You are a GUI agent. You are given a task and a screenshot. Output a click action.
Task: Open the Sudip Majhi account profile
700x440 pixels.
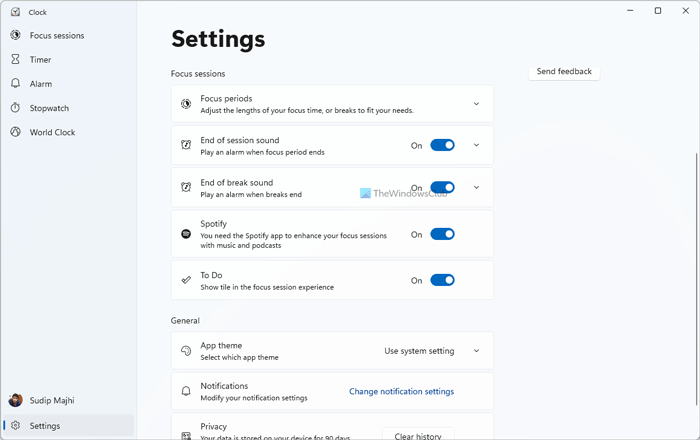(50, 401)
